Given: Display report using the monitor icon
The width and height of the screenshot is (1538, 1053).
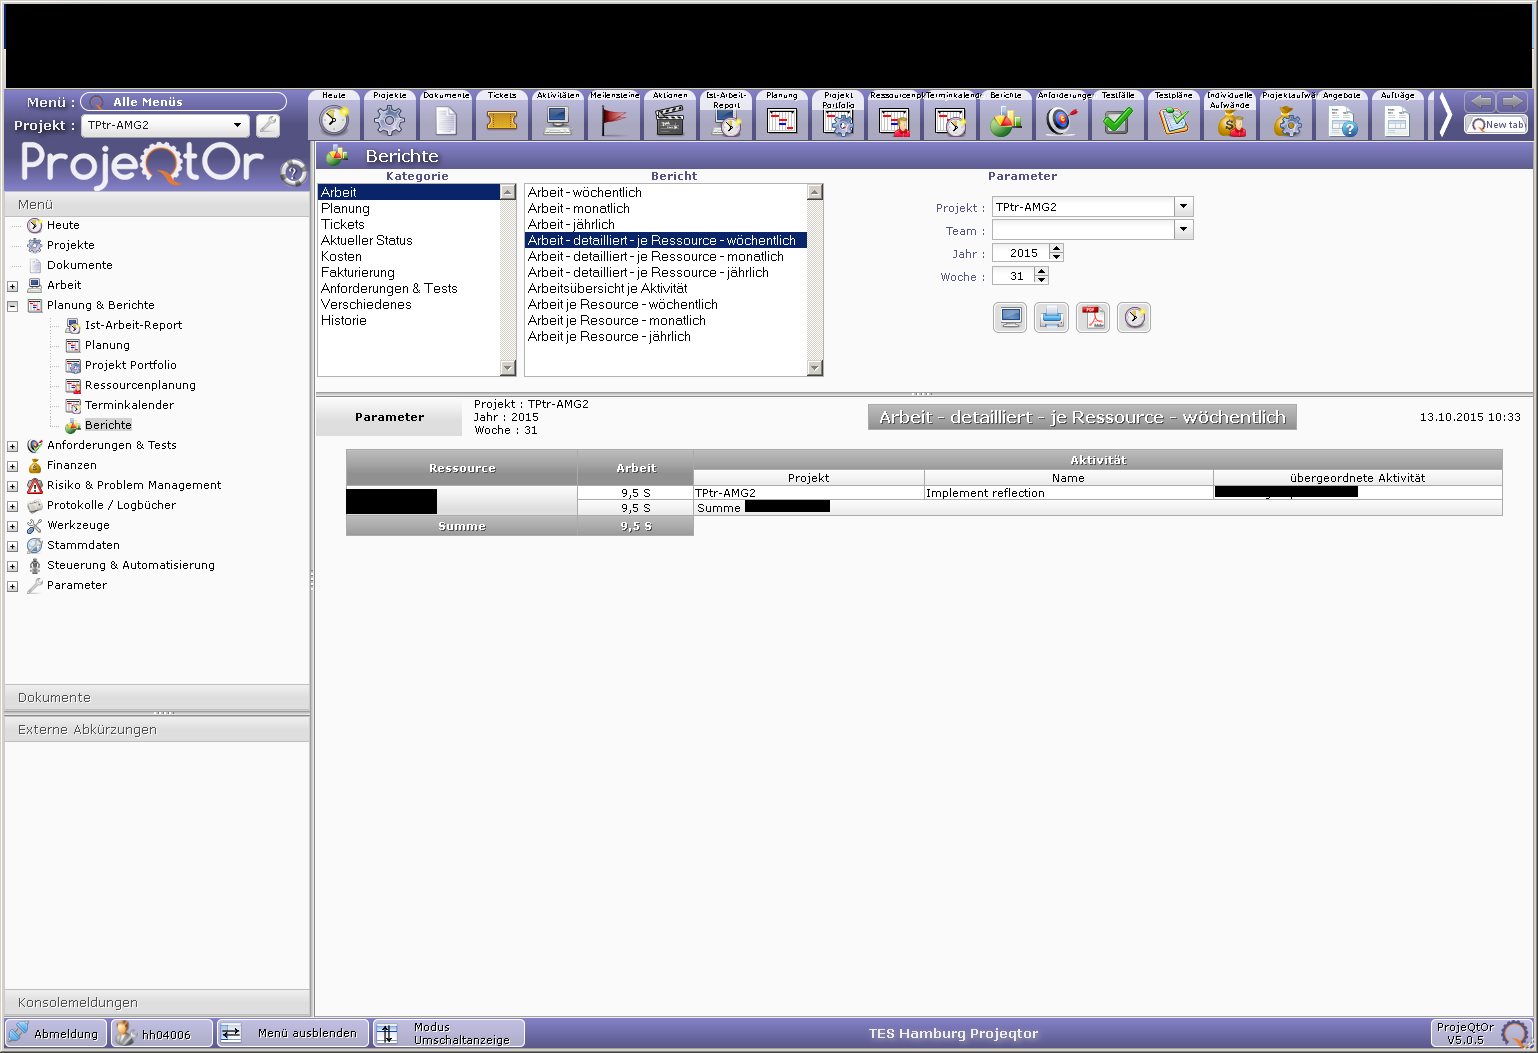Looking at the screenshot, I should tap(1010, 318).
